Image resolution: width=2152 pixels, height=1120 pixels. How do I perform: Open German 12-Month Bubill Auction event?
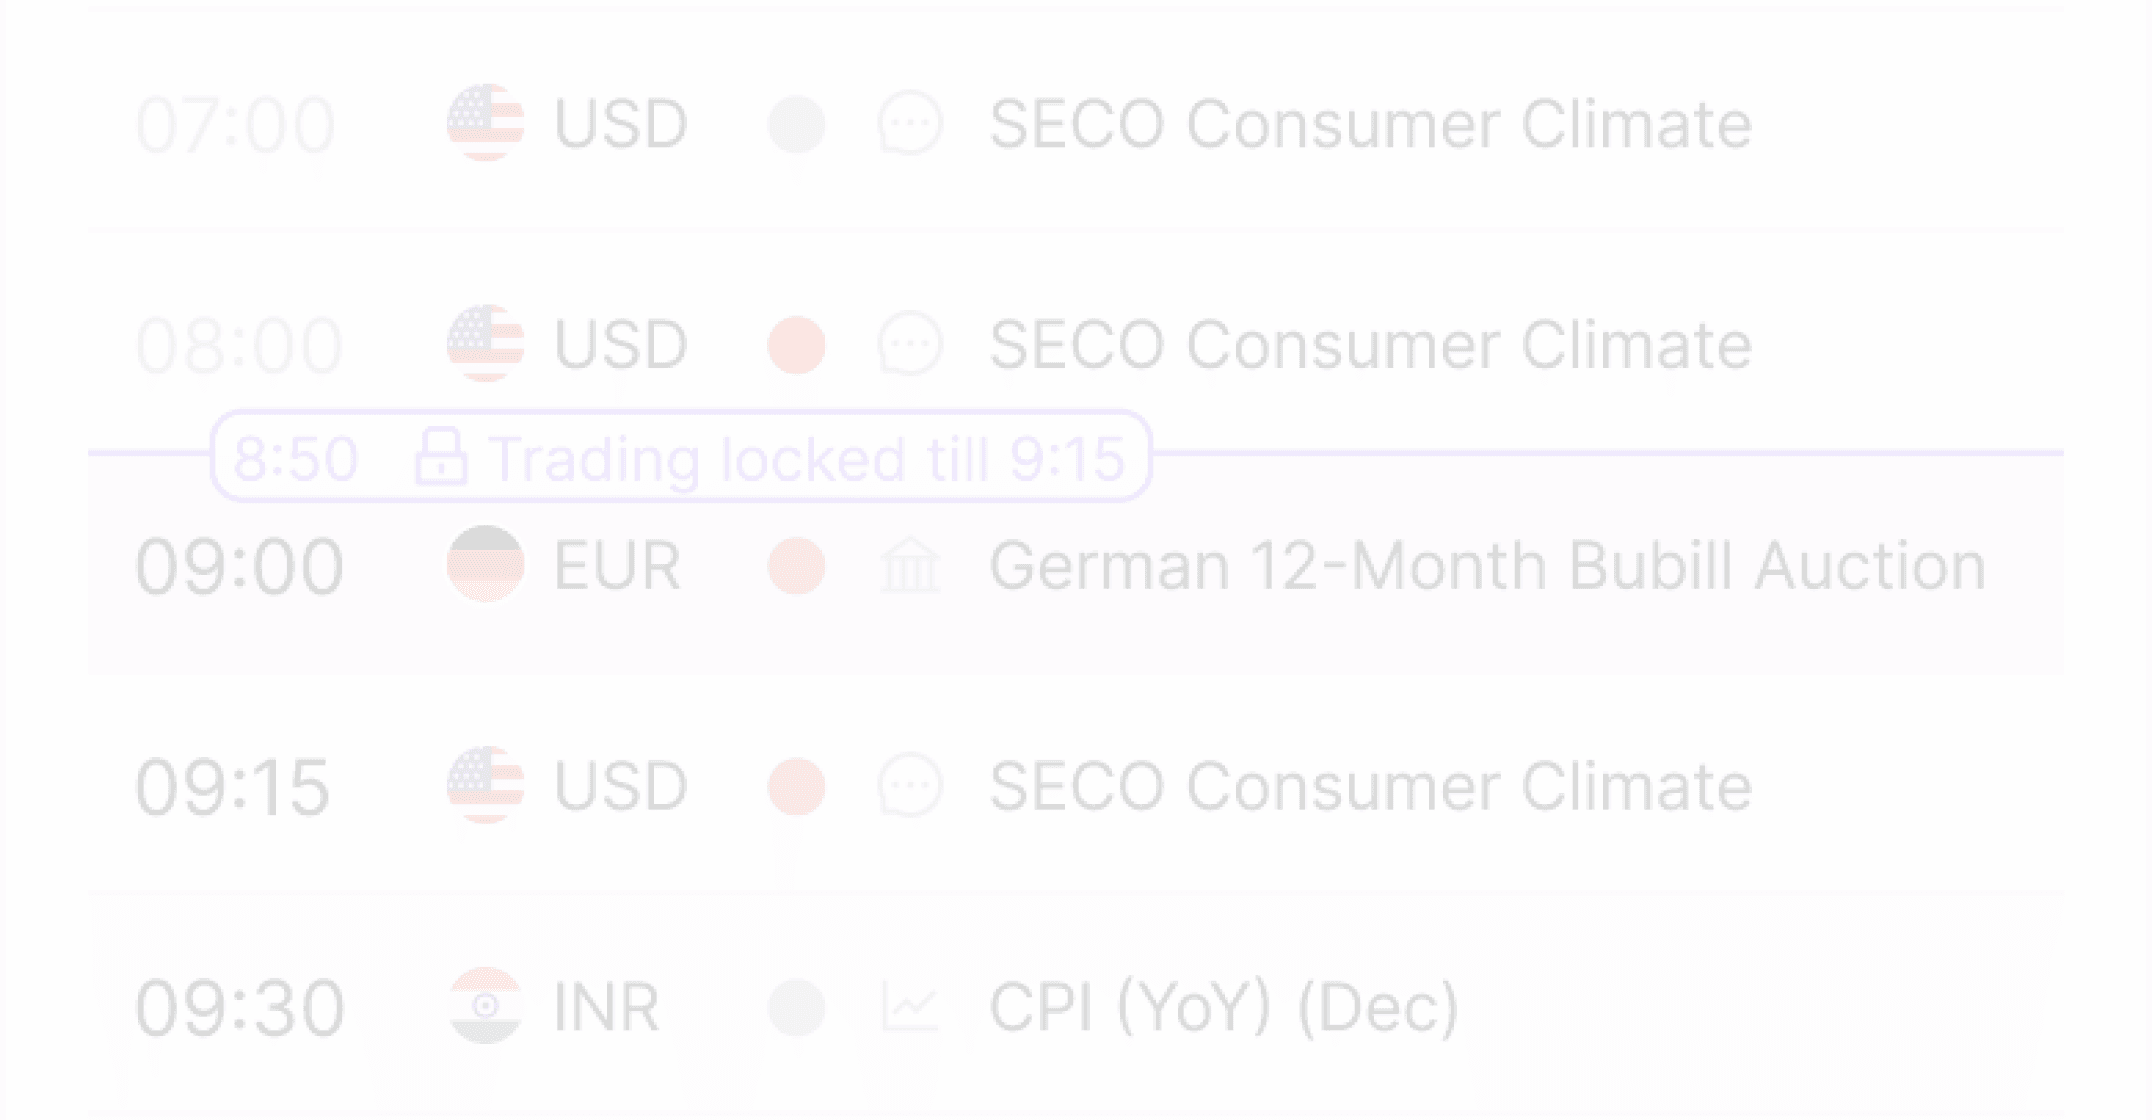point(1487,566)
